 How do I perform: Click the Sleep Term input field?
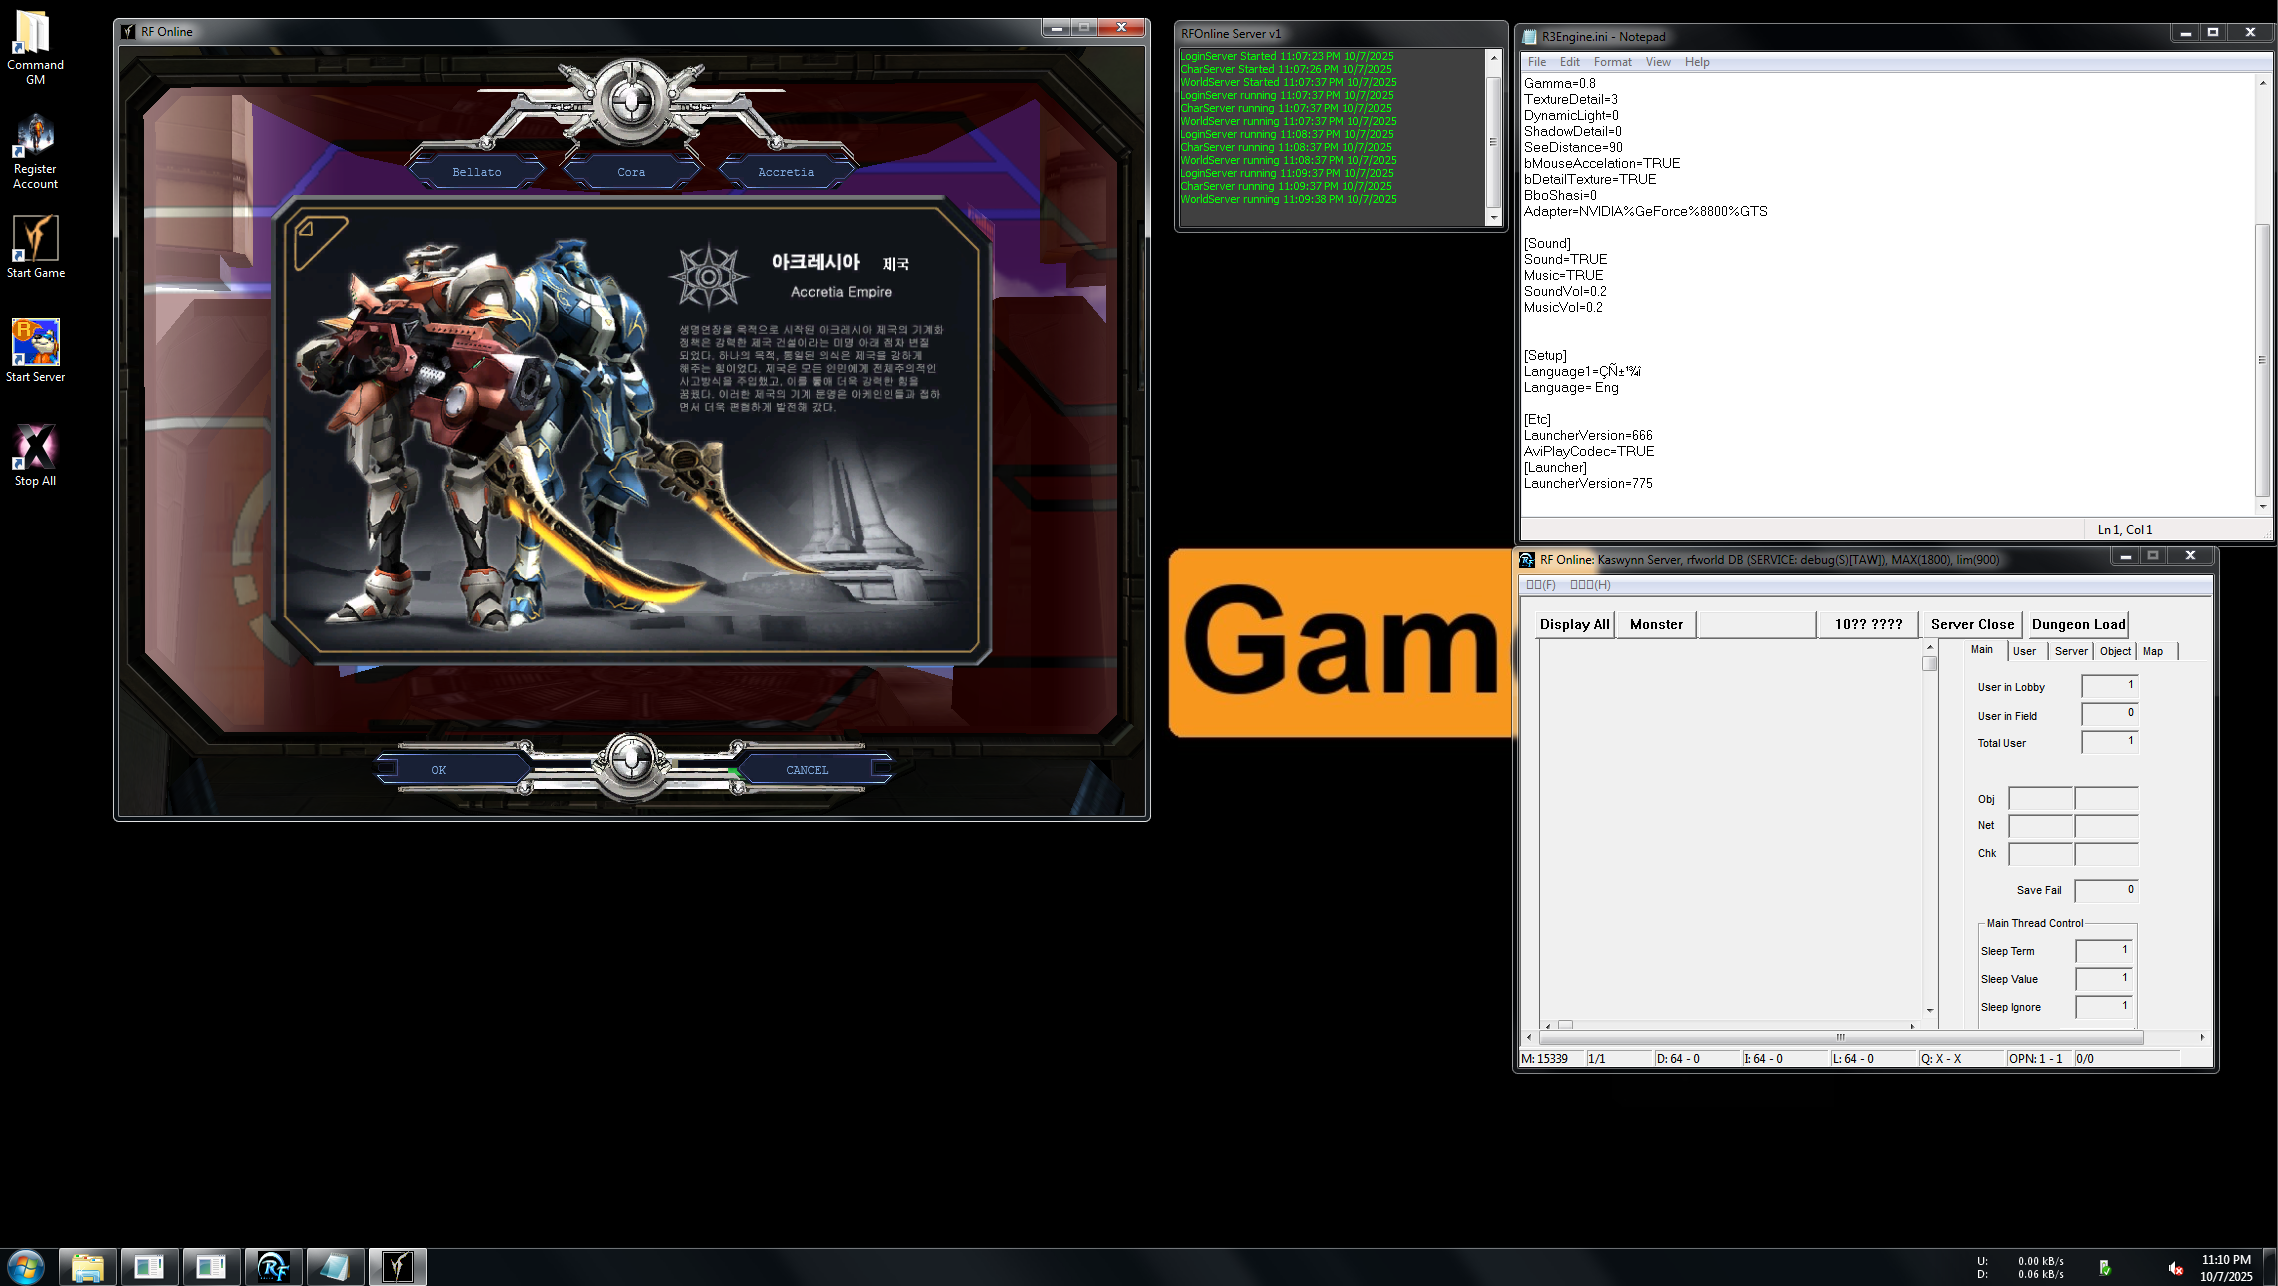click(2104, 951)
